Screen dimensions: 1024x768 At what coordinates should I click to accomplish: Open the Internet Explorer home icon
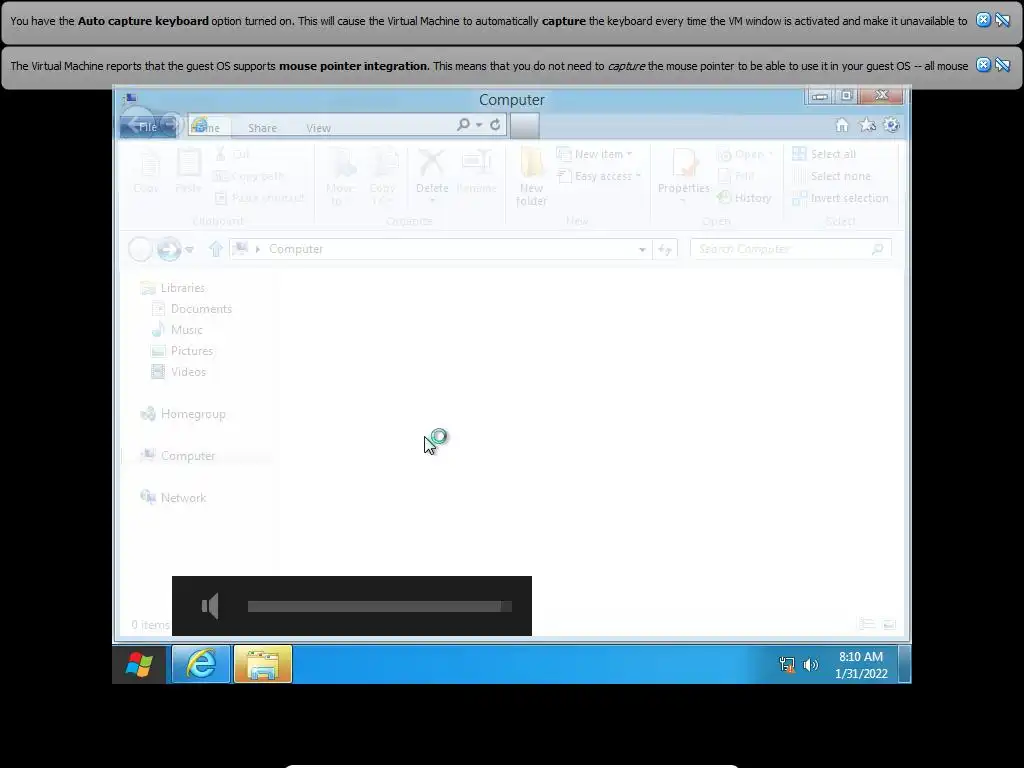click(842, 125)
